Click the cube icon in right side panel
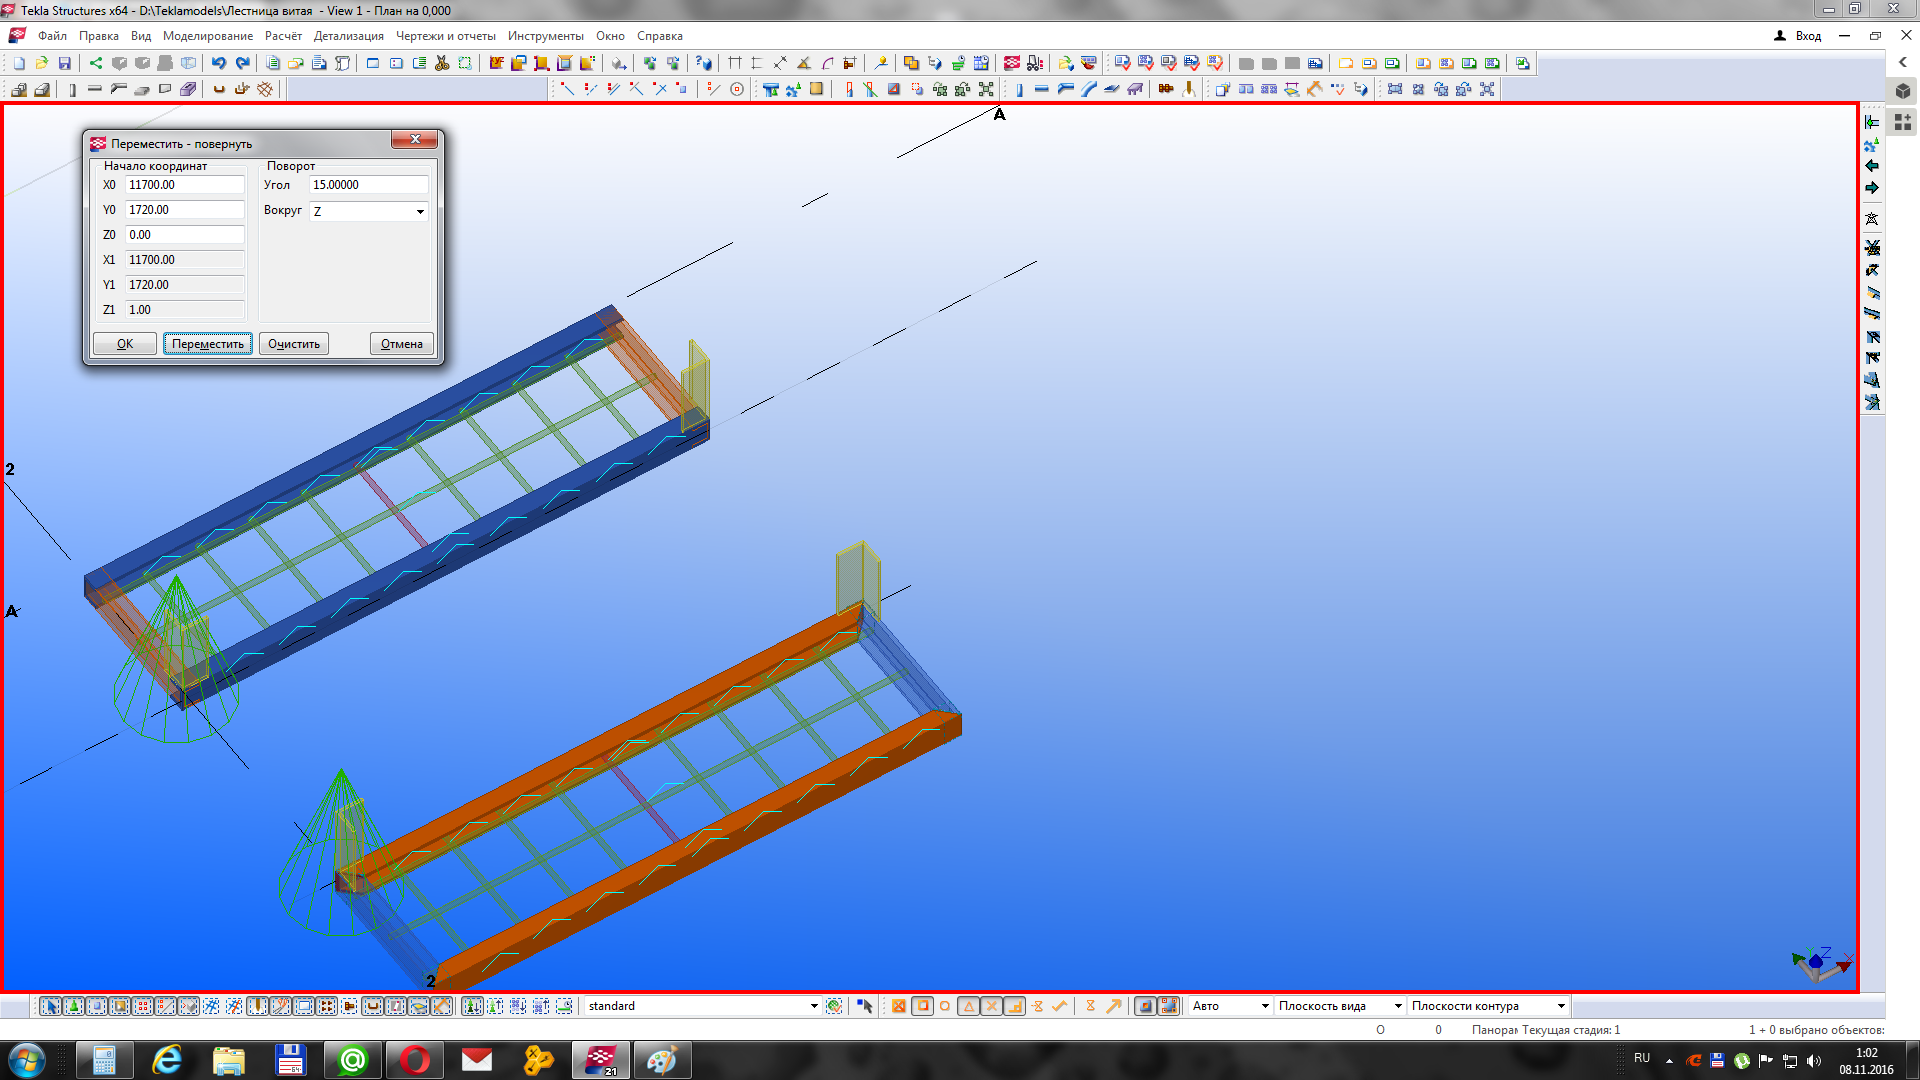 [1903, 91]
